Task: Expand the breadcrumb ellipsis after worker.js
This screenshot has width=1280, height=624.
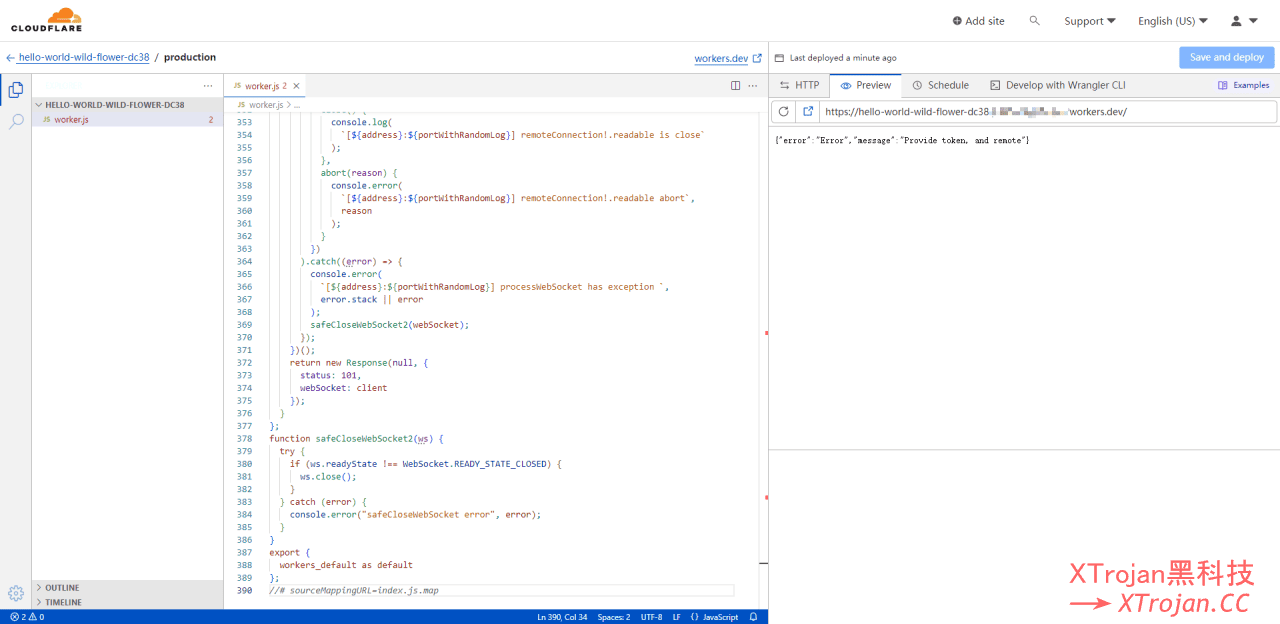Action: (297, 105)
